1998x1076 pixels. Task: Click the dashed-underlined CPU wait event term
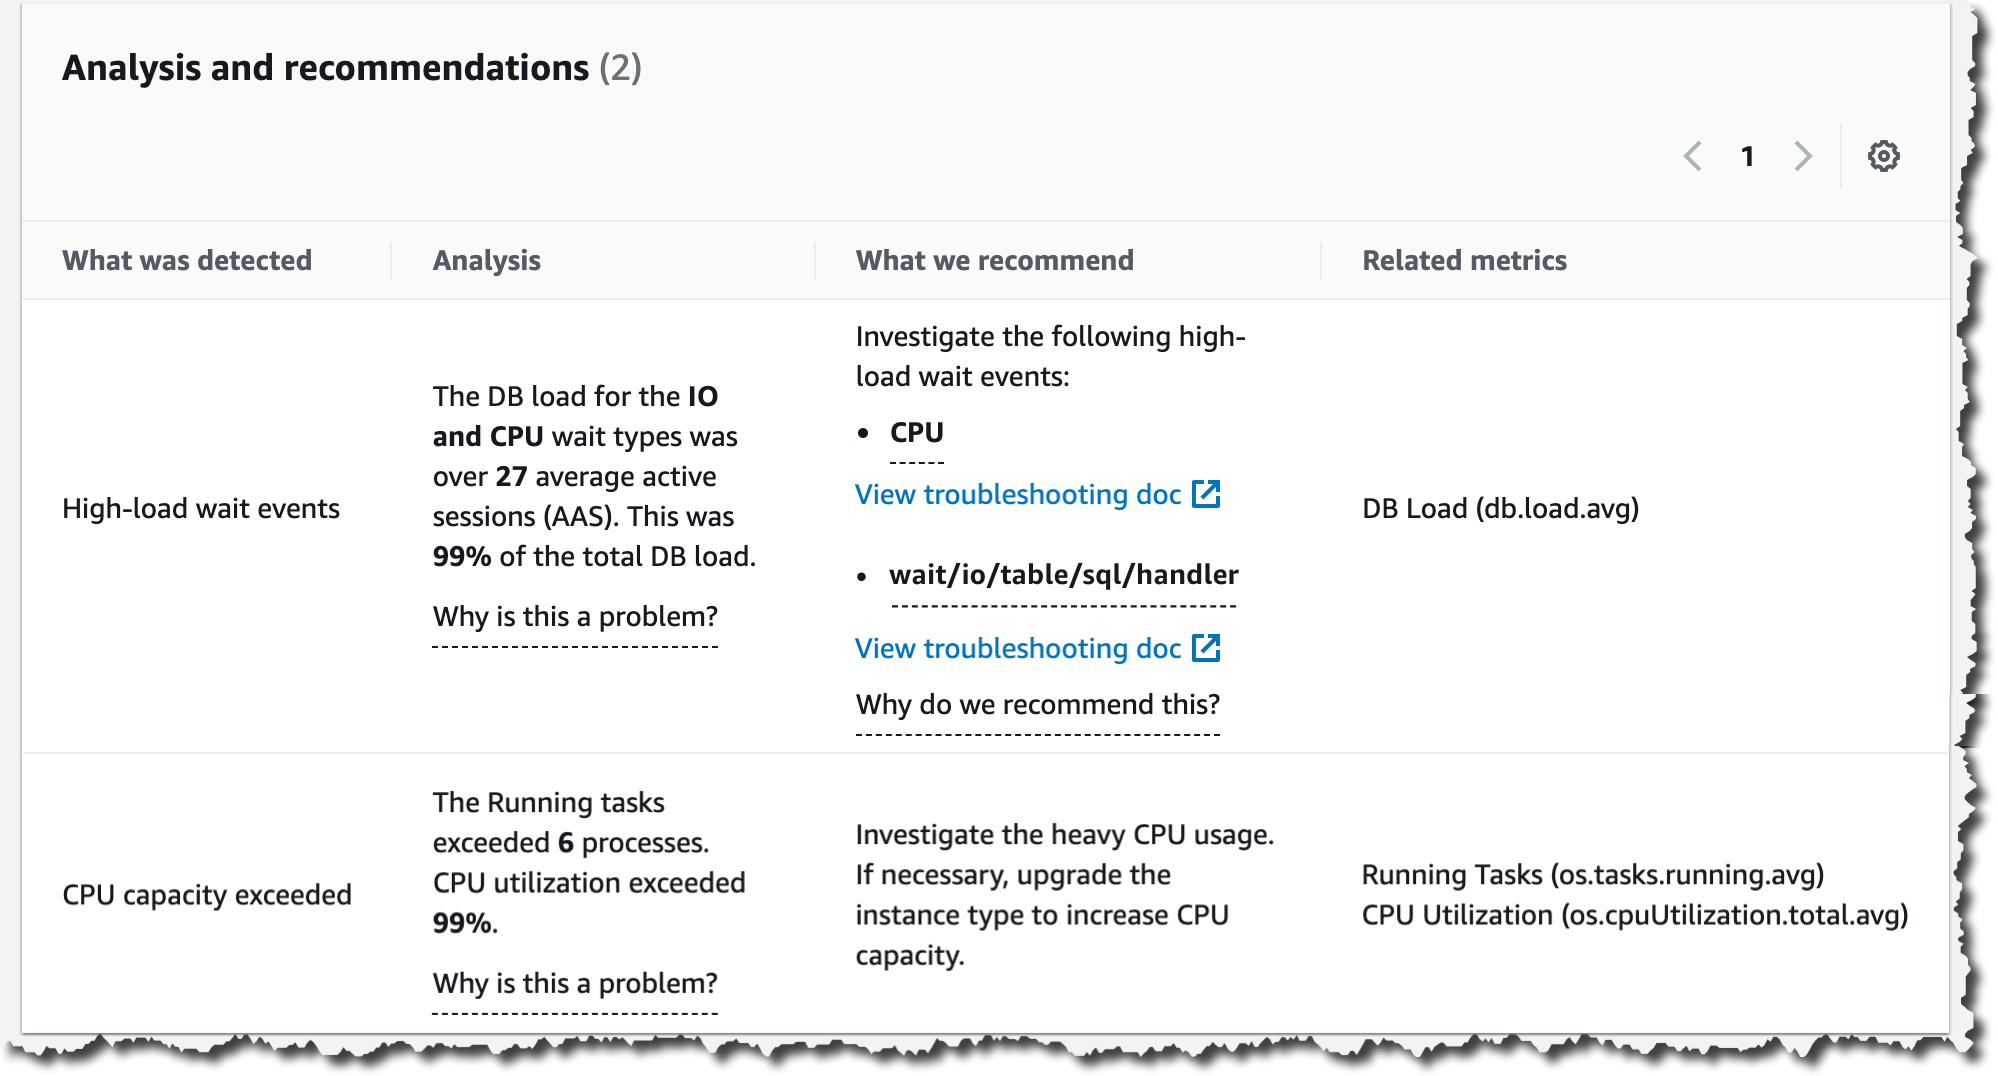(x=916, y=433)
